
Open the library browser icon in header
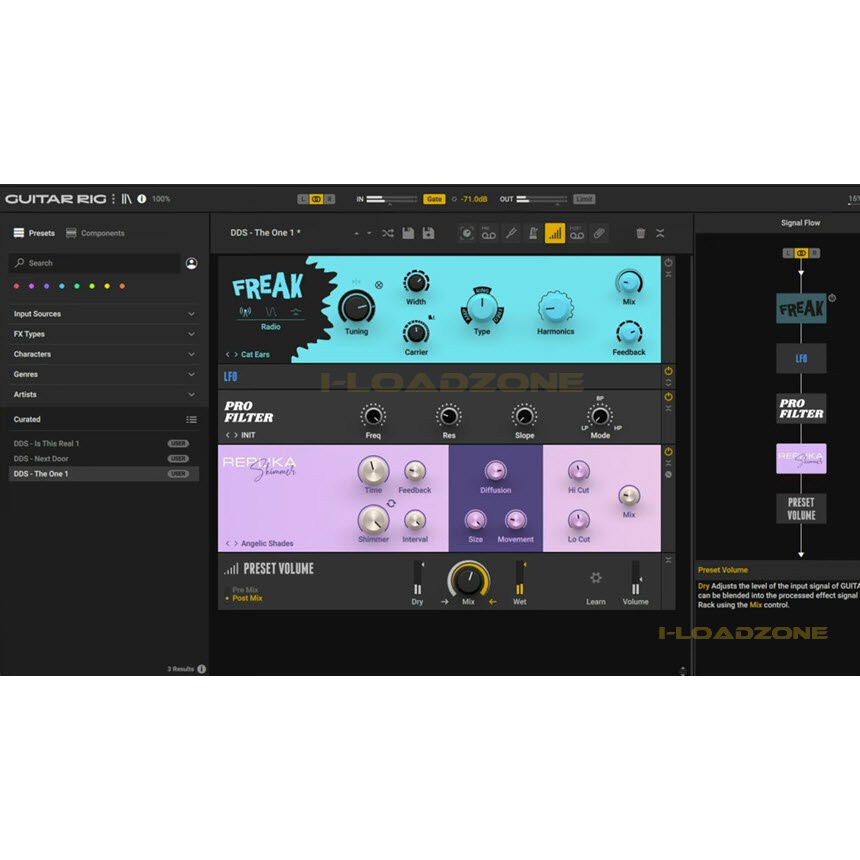(127, 199)
